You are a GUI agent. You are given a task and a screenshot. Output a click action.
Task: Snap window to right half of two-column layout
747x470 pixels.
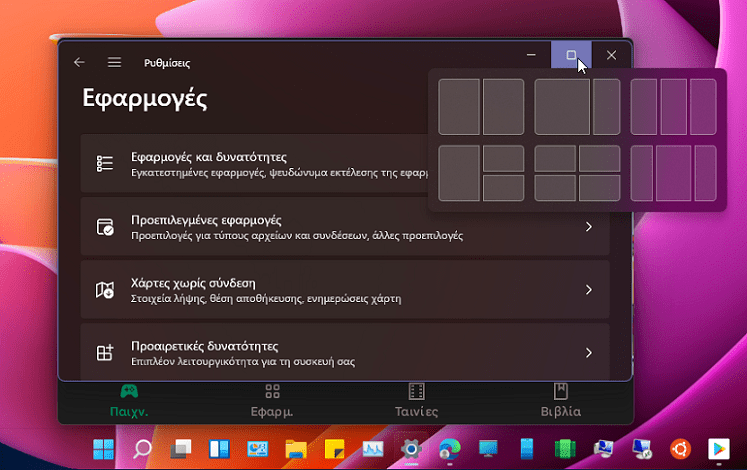[504, 107]
